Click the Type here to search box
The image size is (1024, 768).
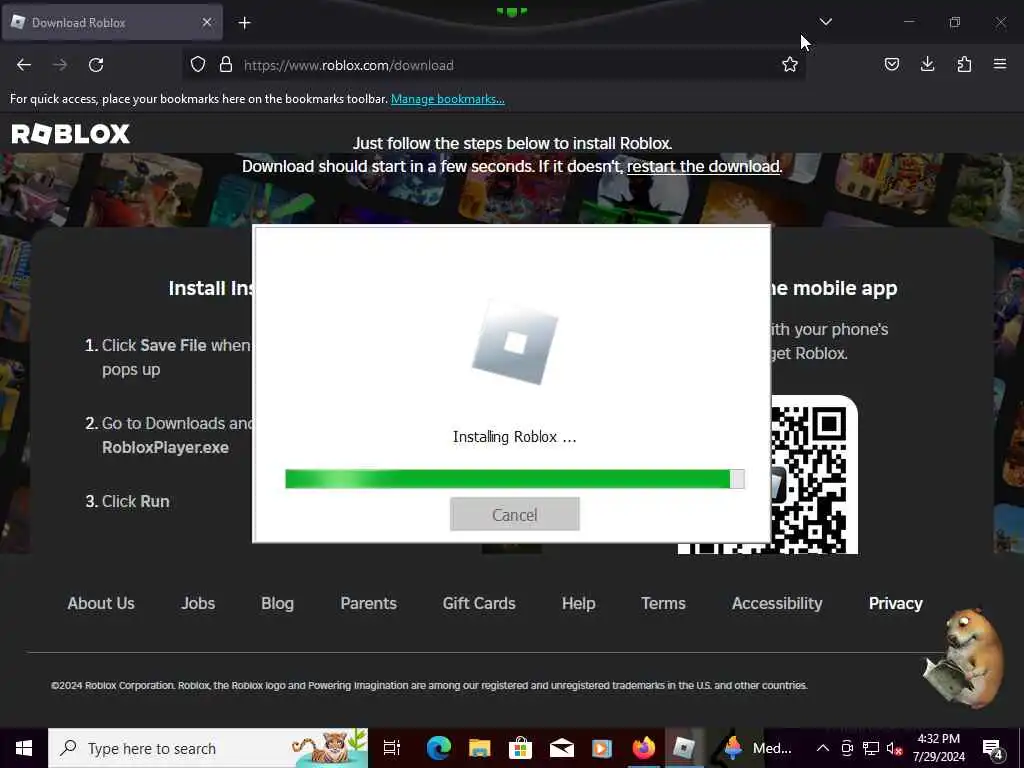[208, 748]
